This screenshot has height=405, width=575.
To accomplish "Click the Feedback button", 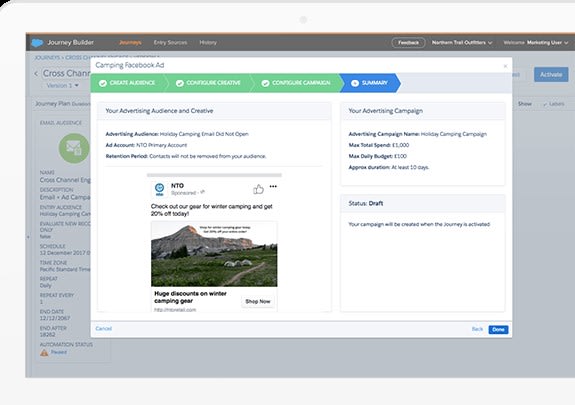I will point(408,43).
